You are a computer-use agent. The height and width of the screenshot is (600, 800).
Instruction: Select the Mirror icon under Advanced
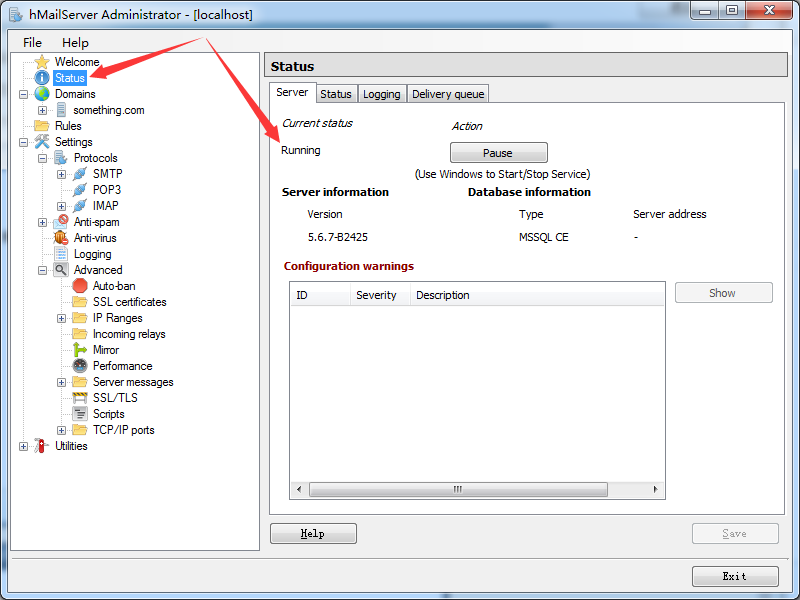tap(80, 350)
